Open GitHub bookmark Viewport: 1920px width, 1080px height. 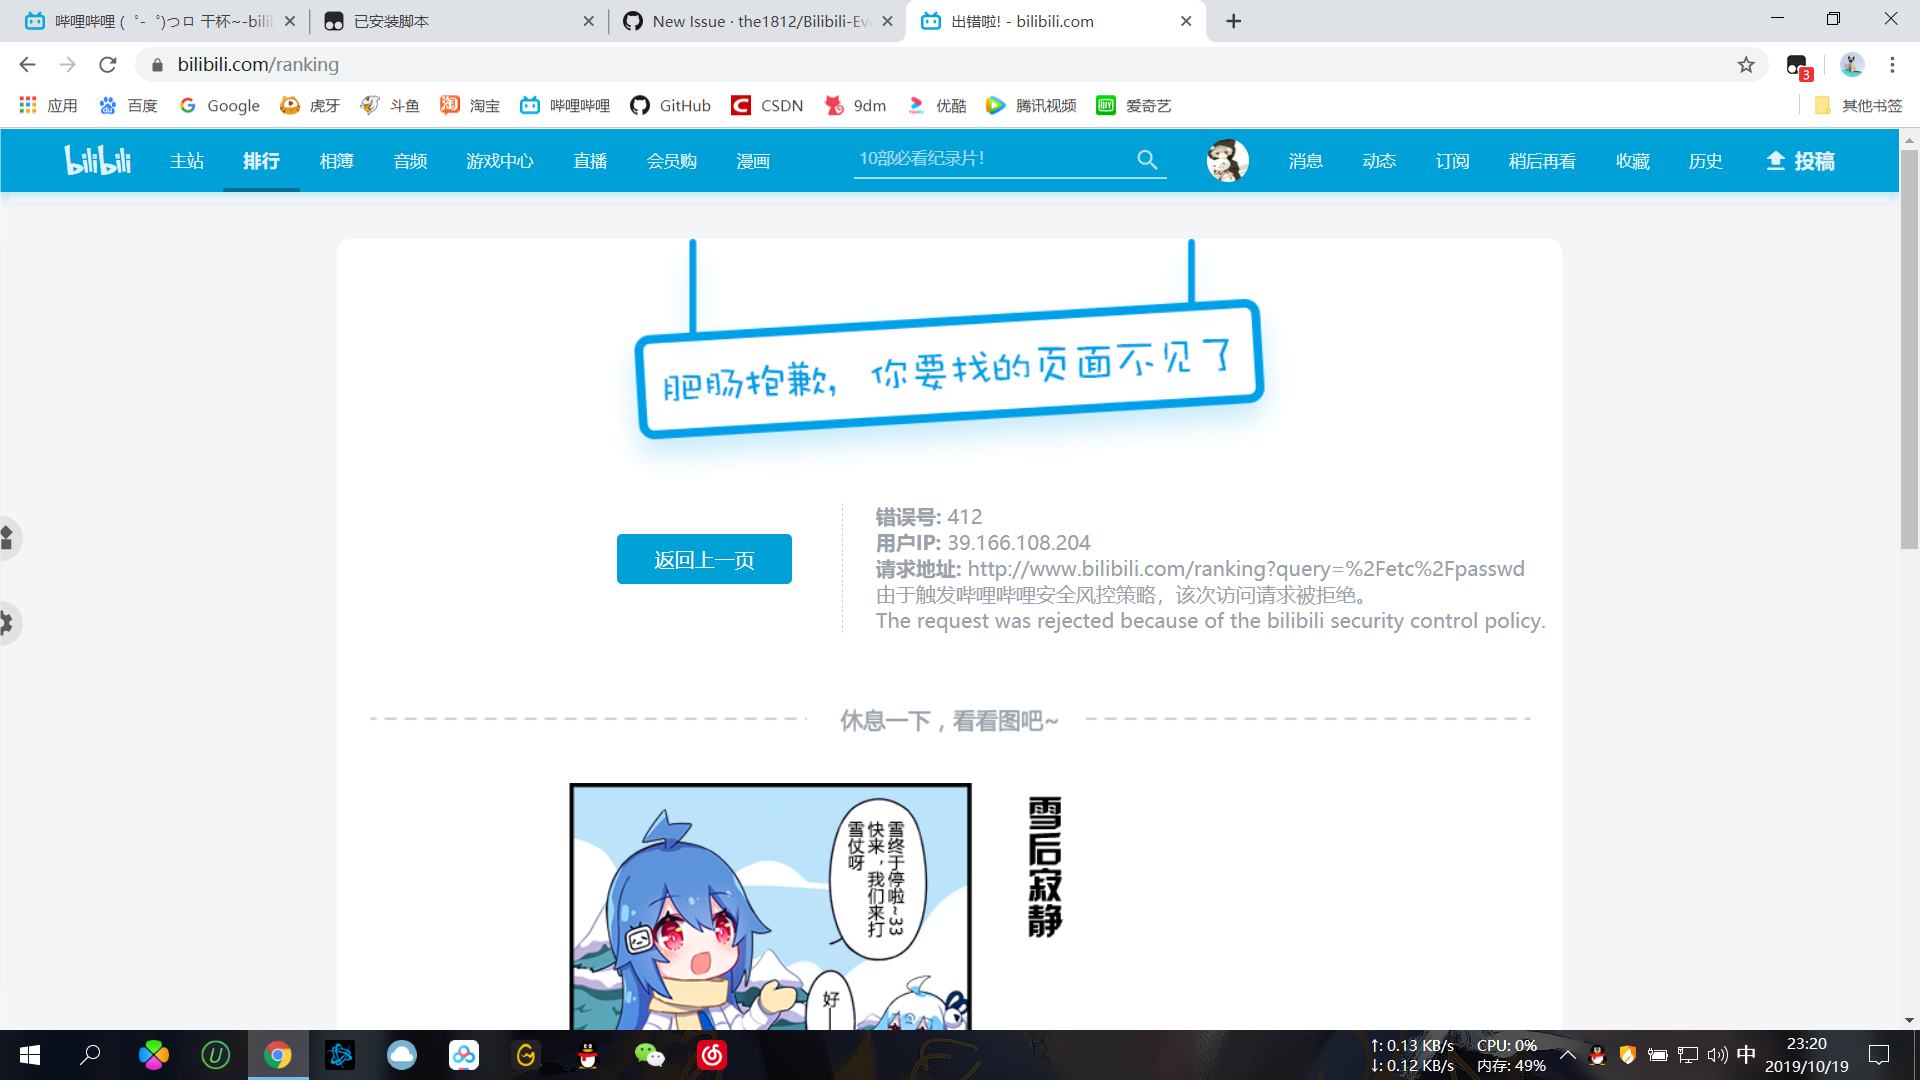click(x=670, y=105)
